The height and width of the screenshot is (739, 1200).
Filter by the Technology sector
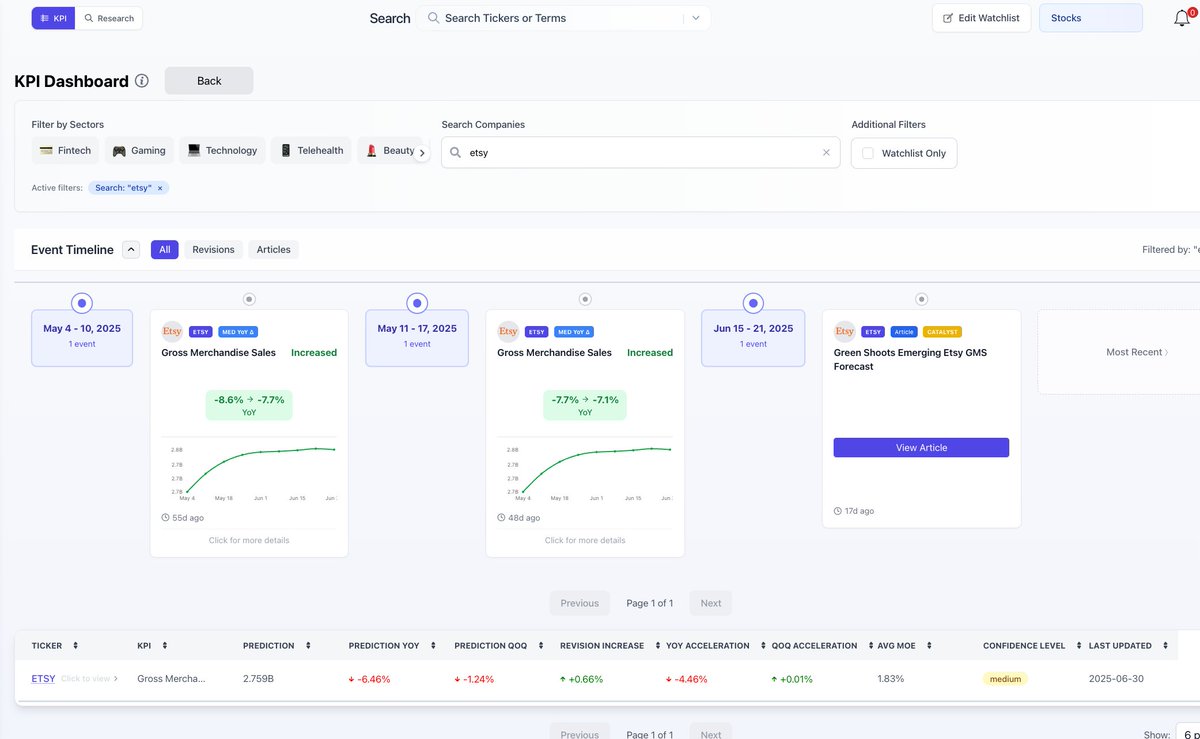coord(222,151)
